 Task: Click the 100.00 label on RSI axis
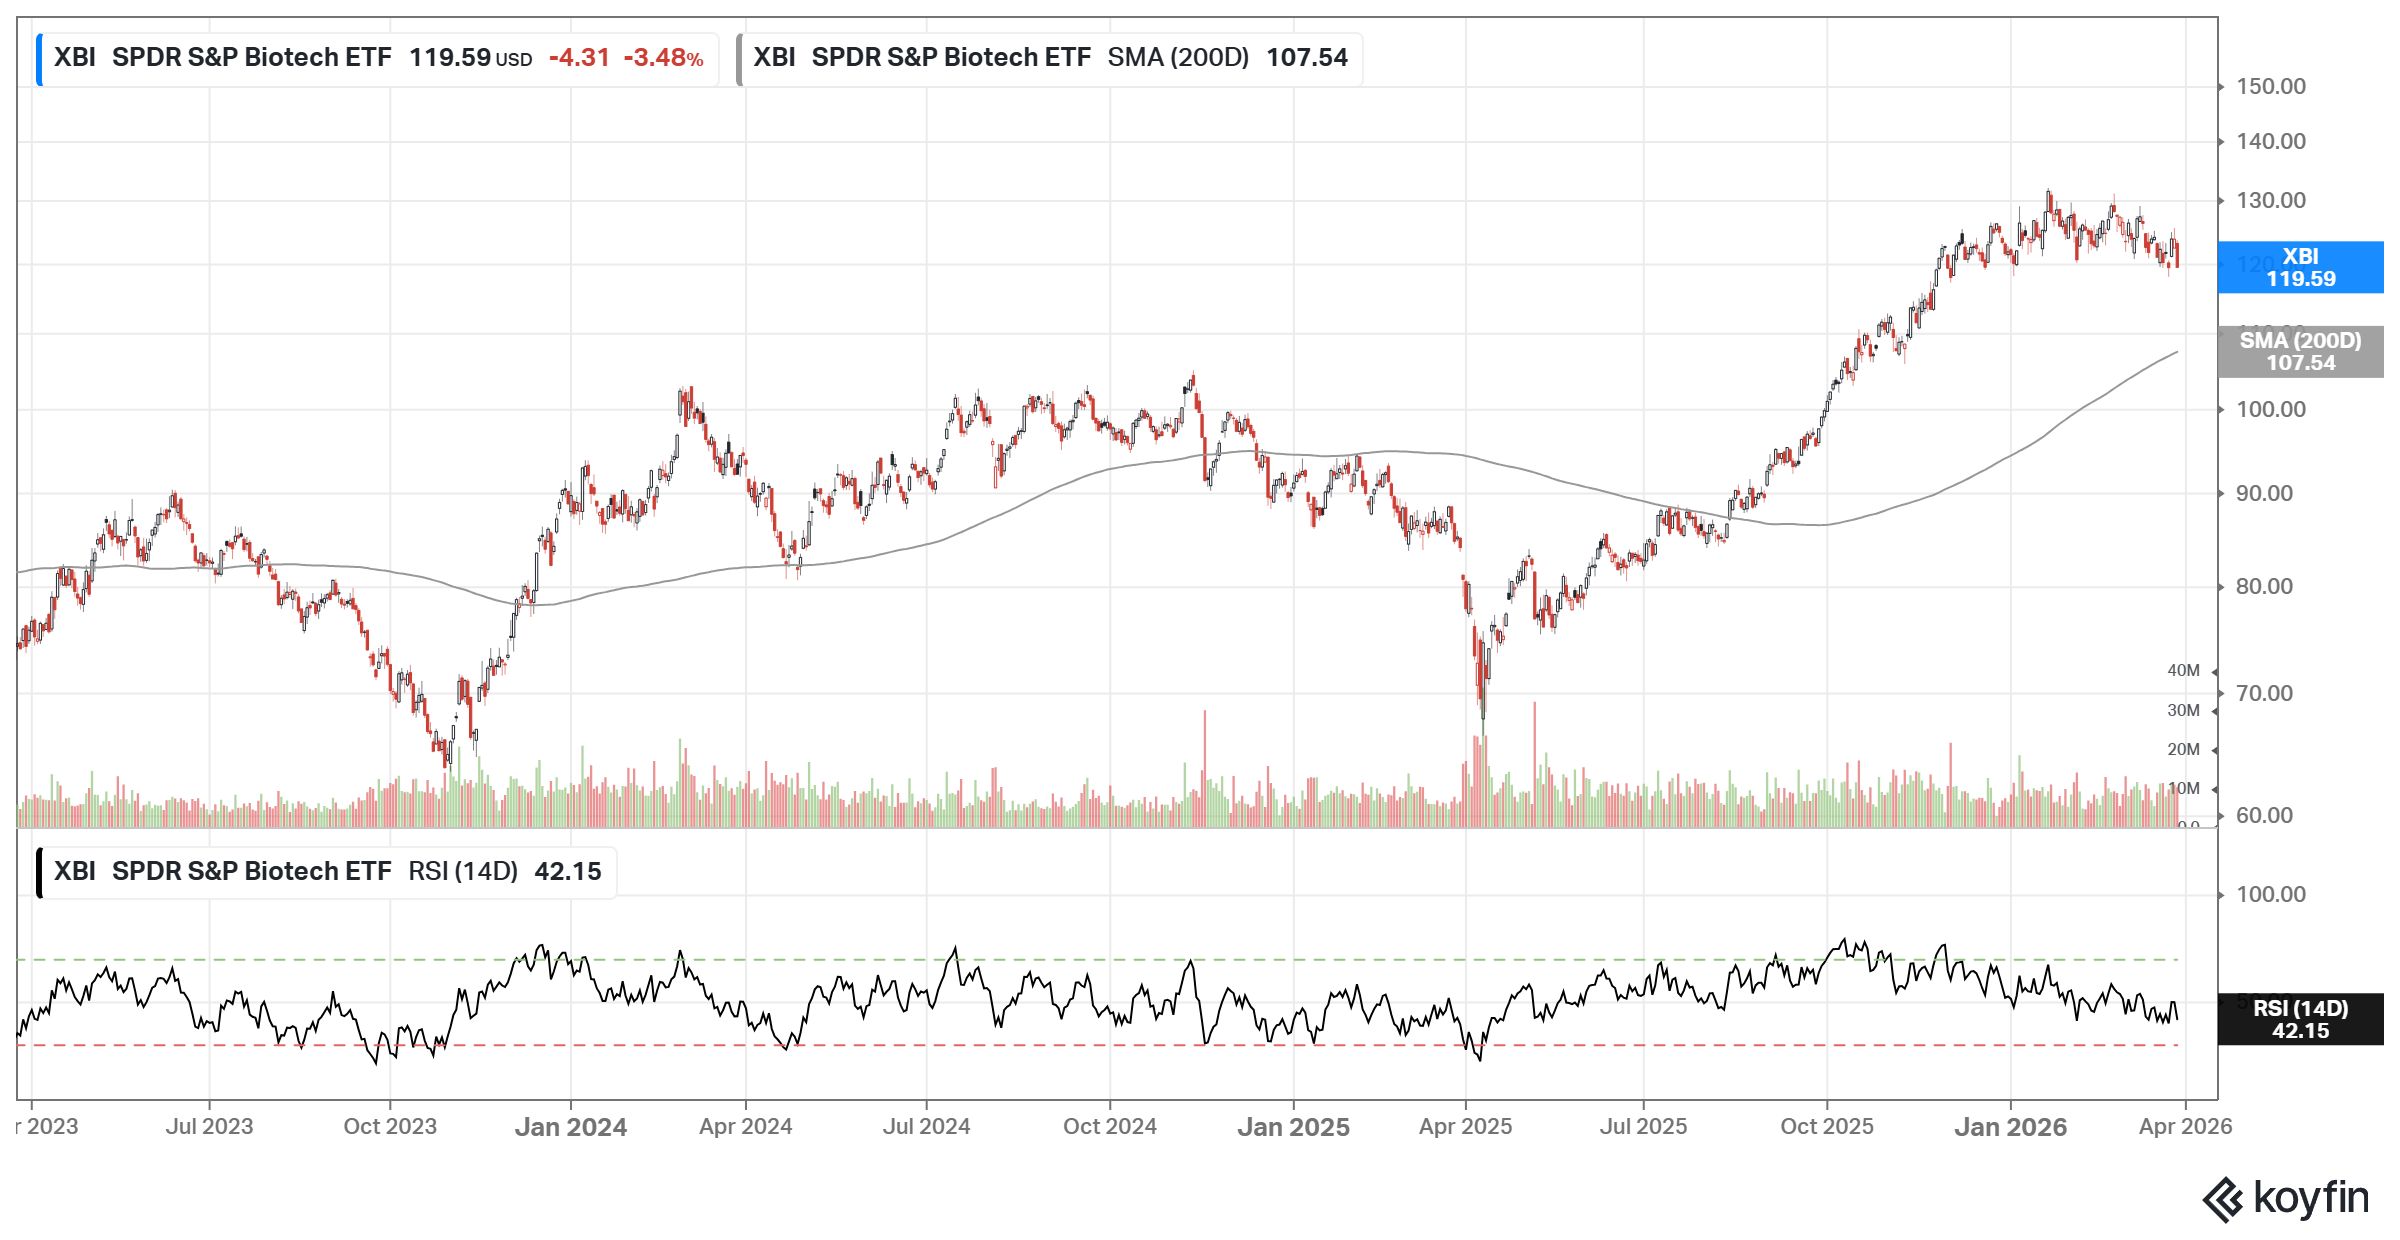2270,895
